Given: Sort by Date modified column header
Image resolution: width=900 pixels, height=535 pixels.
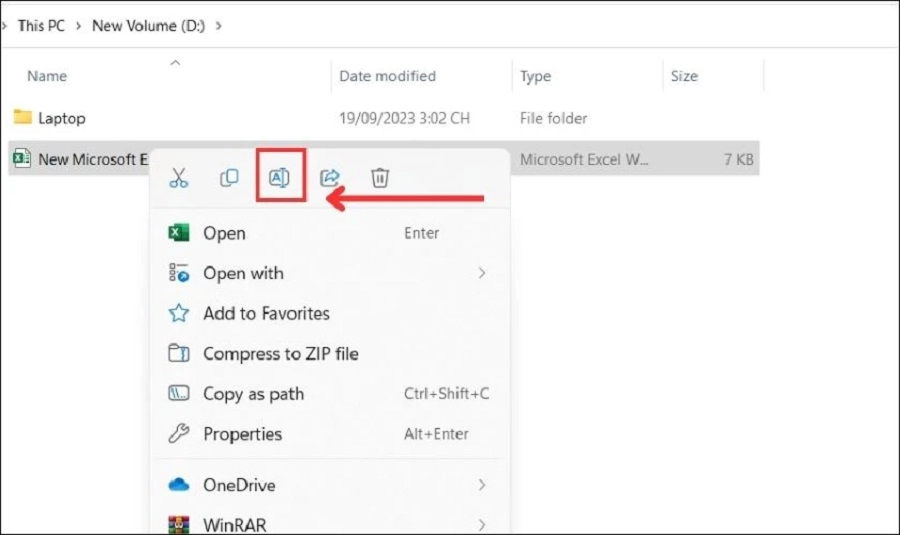Looking at the screenshot, I should click(x=387, y=76).
